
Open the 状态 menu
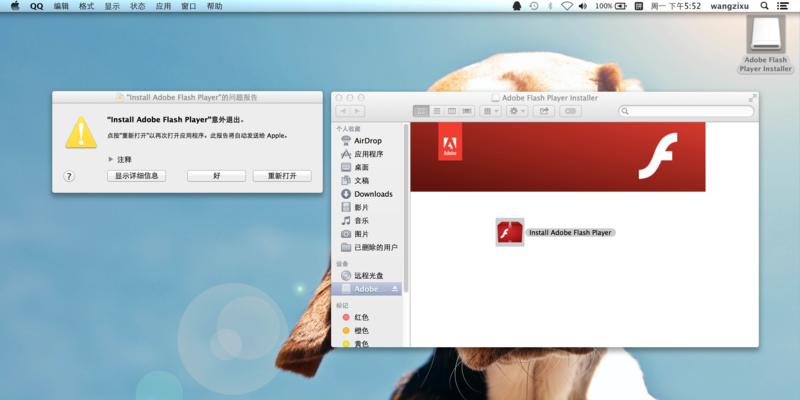pos(138,6)
